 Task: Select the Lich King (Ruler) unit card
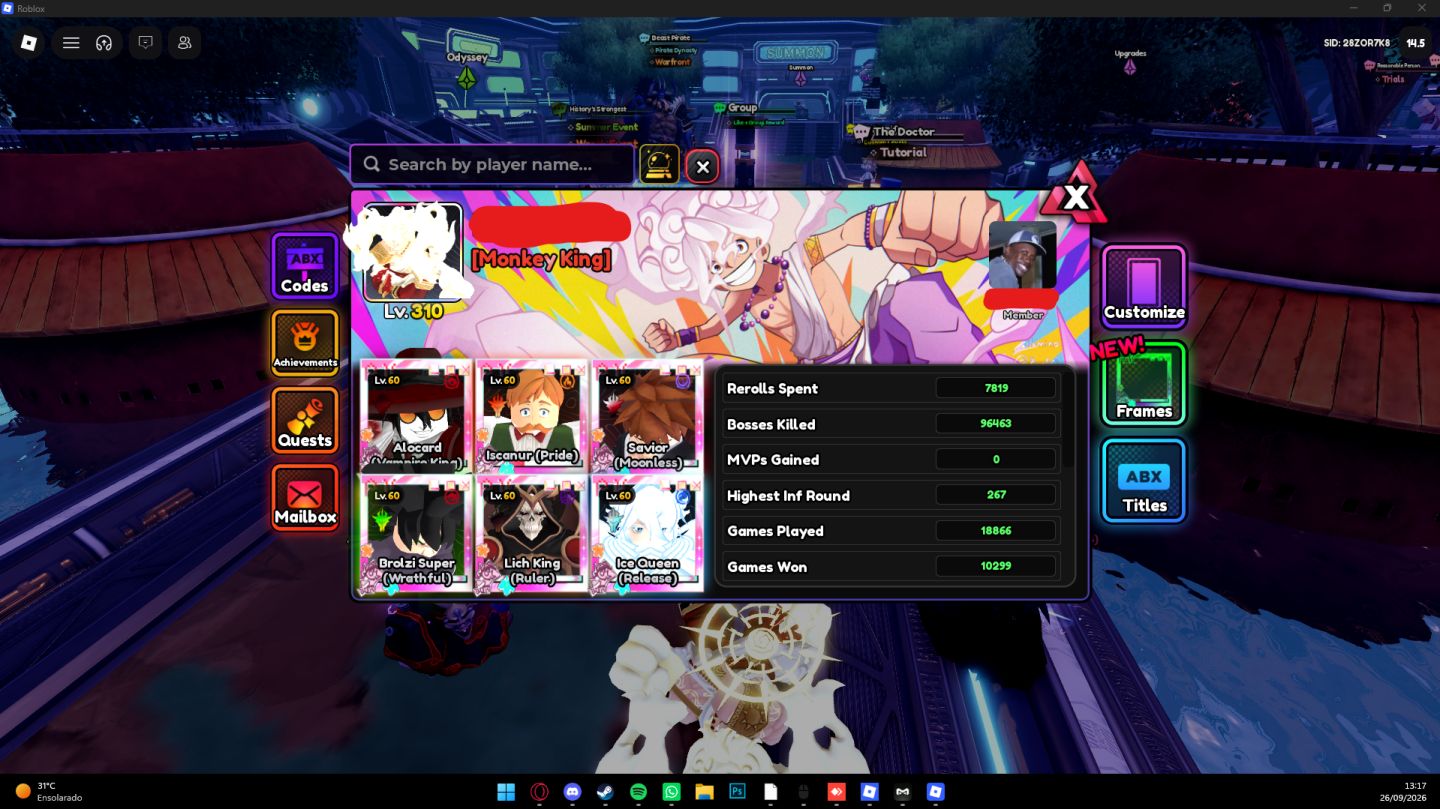coord(532,533)
